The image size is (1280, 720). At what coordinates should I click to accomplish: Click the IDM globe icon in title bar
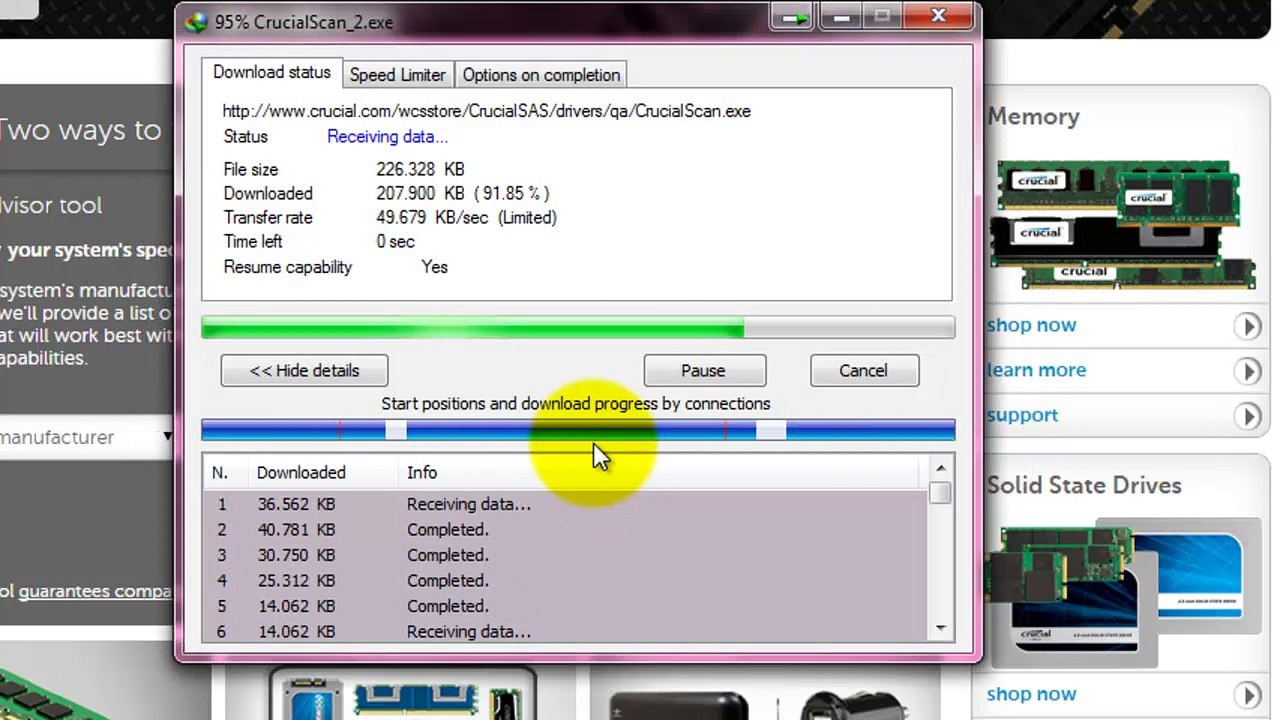pos(196,21)
